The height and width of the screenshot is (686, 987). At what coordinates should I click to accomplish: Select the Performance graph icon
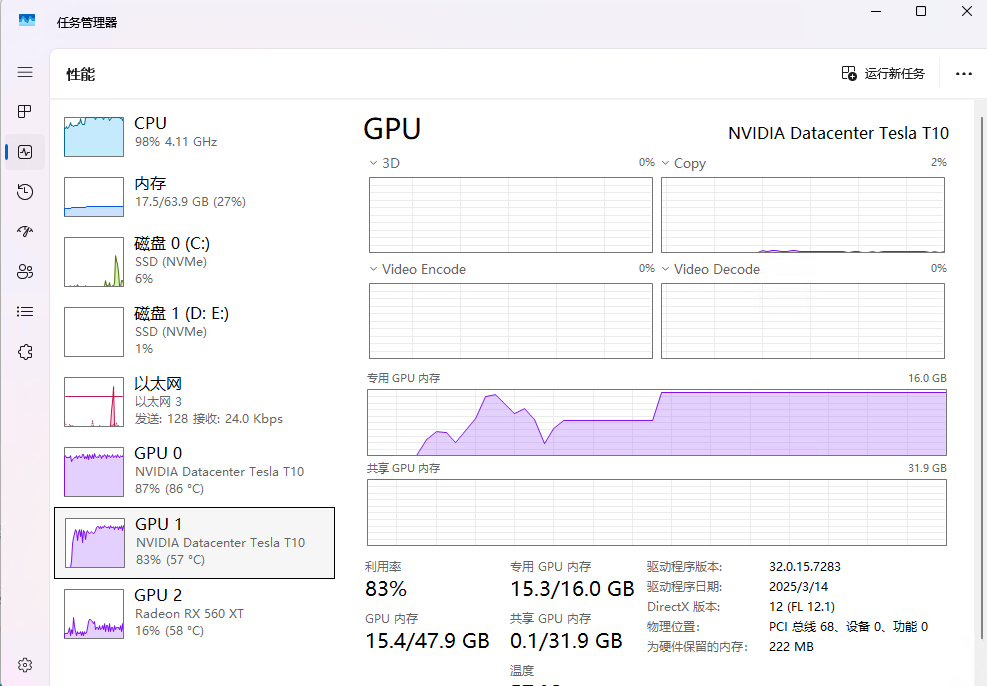click(25, 151)
